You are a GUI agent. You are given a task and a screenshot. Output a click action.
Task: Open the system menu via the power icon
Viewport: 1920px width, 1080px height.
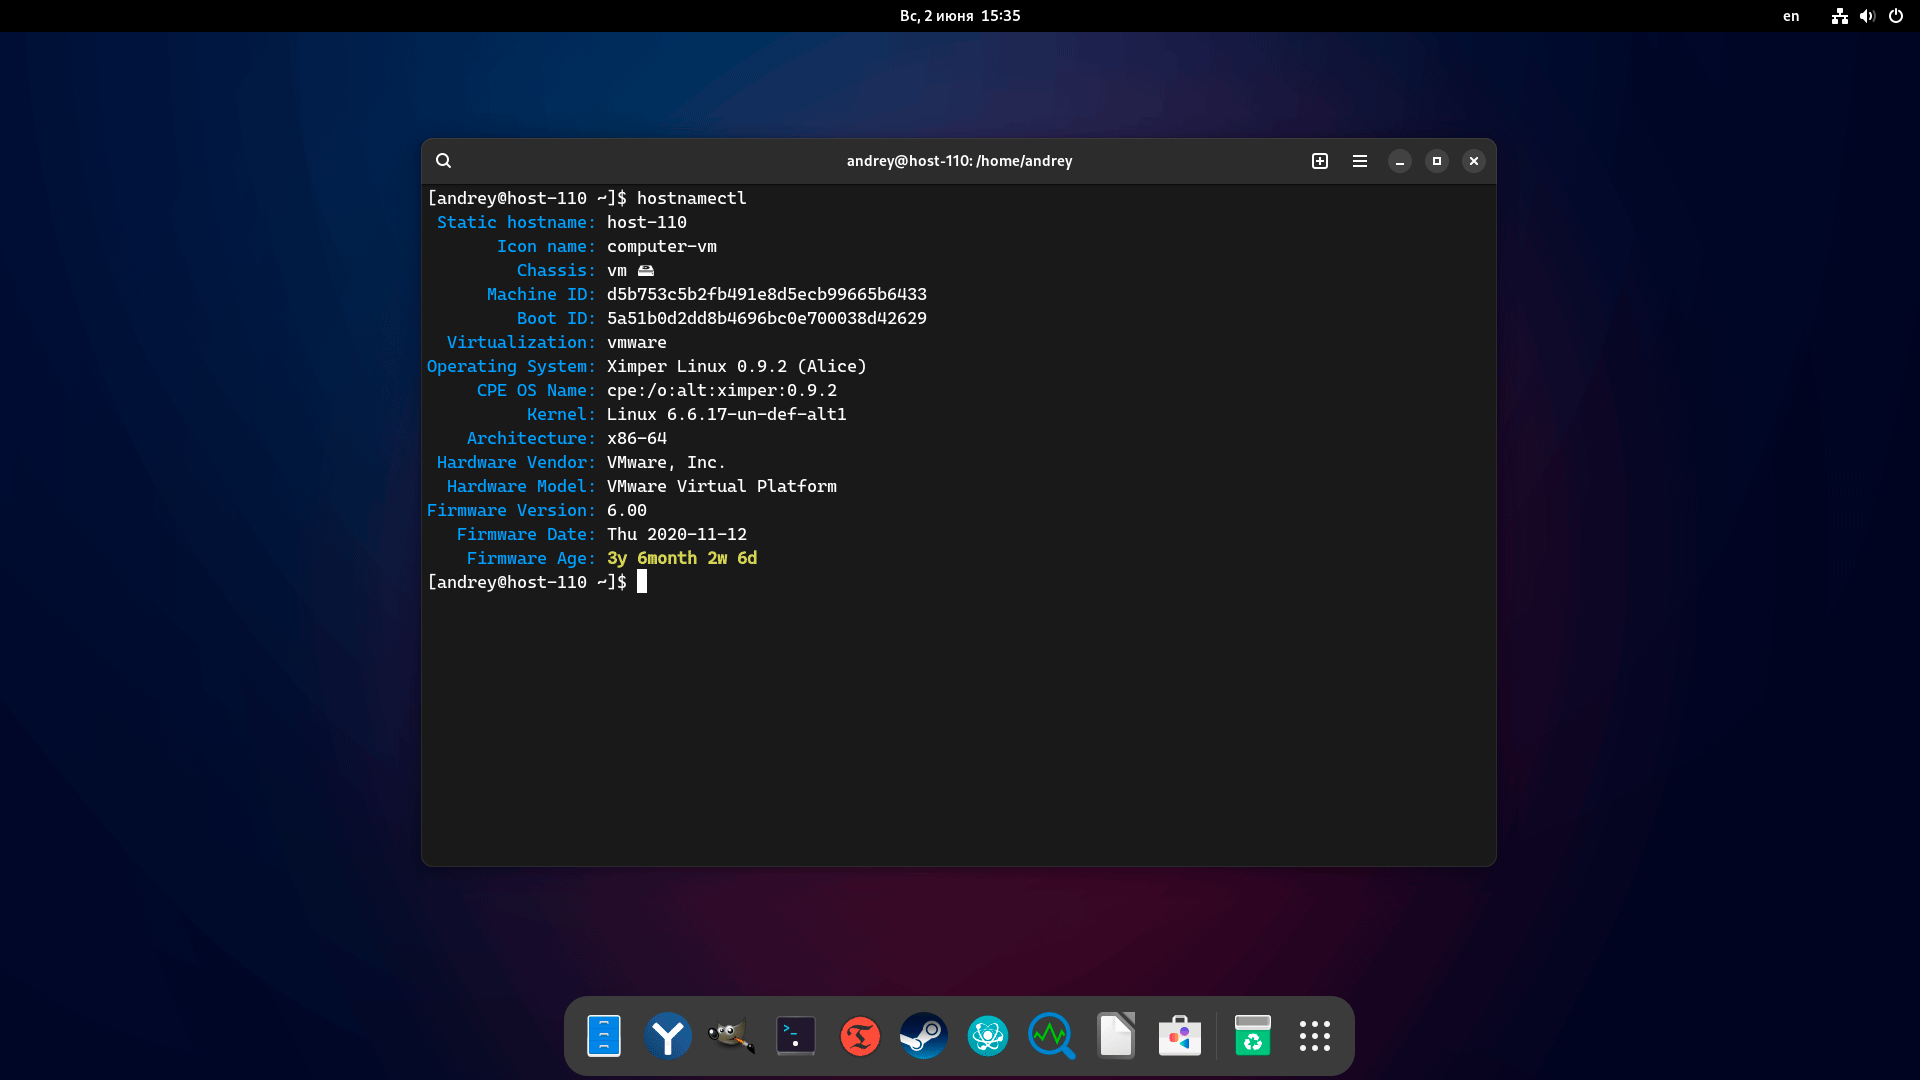click(x=1895, y=16)
